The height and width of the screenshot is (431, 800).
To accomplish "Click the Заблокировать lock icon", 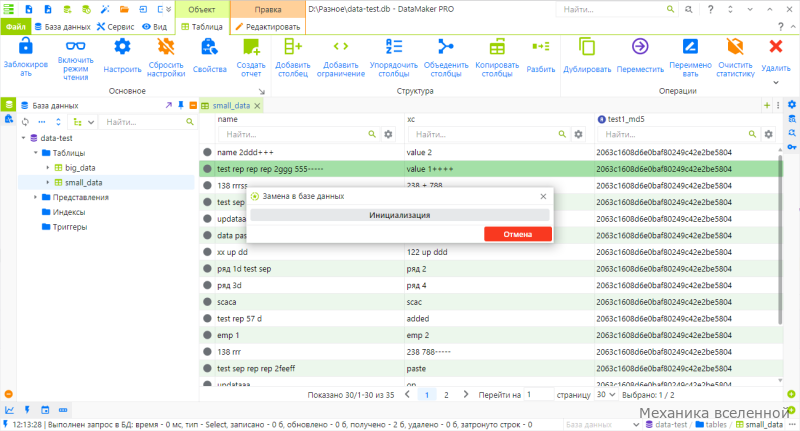I will point(26,47).
